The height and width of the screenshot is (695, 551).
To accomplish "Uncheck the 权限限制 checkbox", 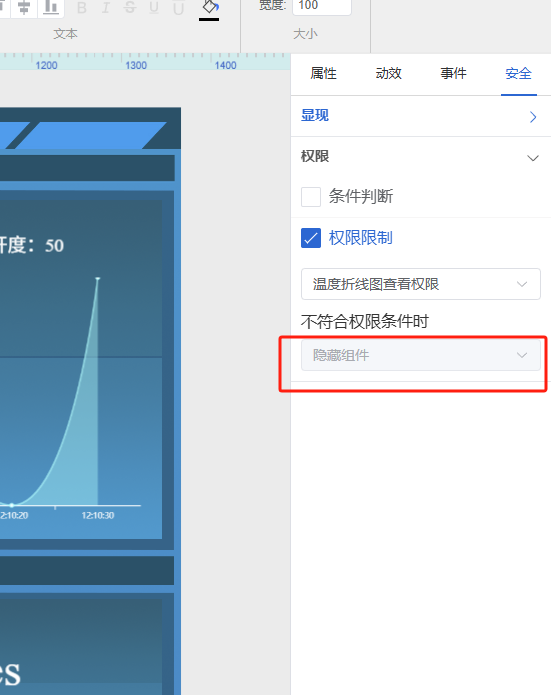I will coord(311,238).
